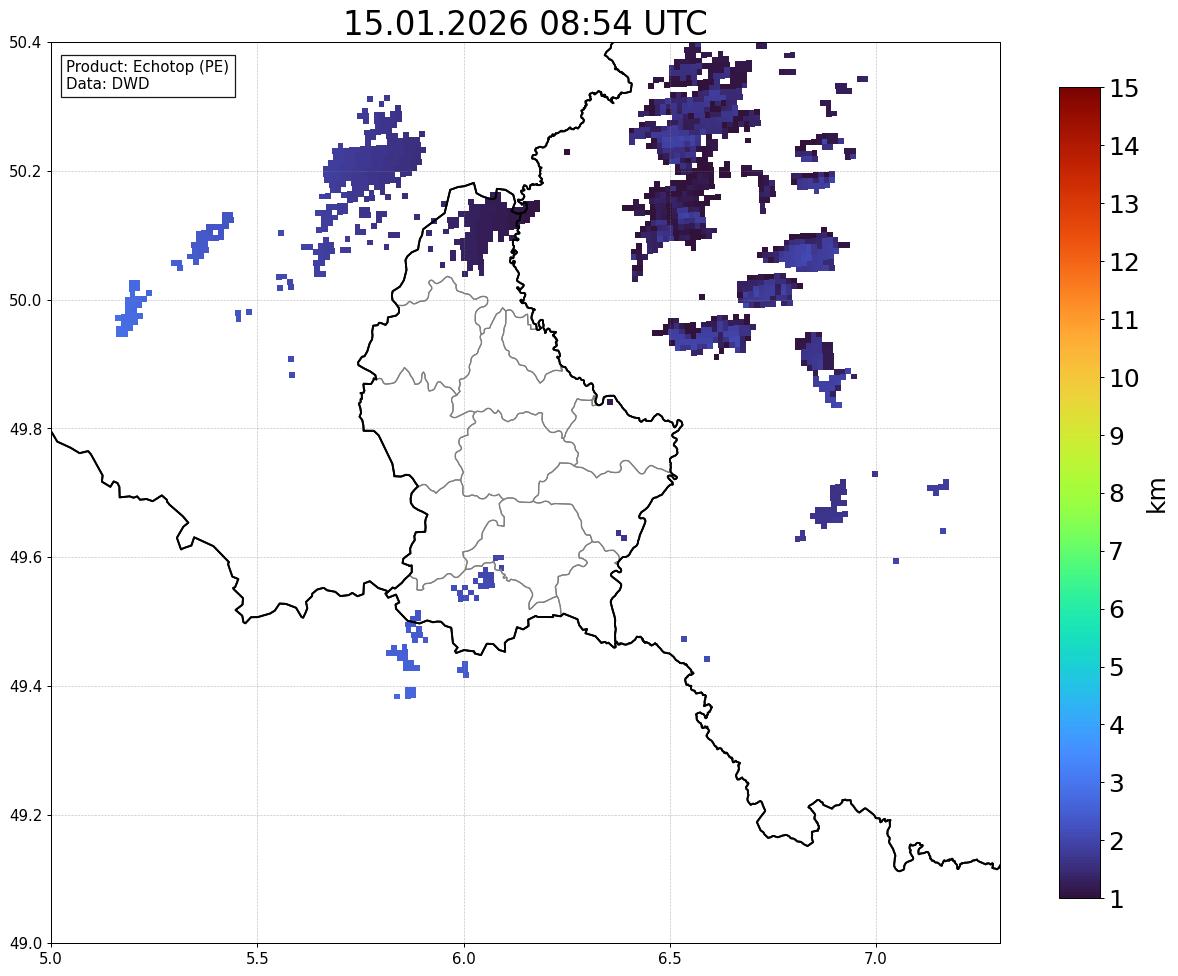Click the "Product: Echotop (PE)" legend line
1178x976 pixels.
tap(147, 67)
